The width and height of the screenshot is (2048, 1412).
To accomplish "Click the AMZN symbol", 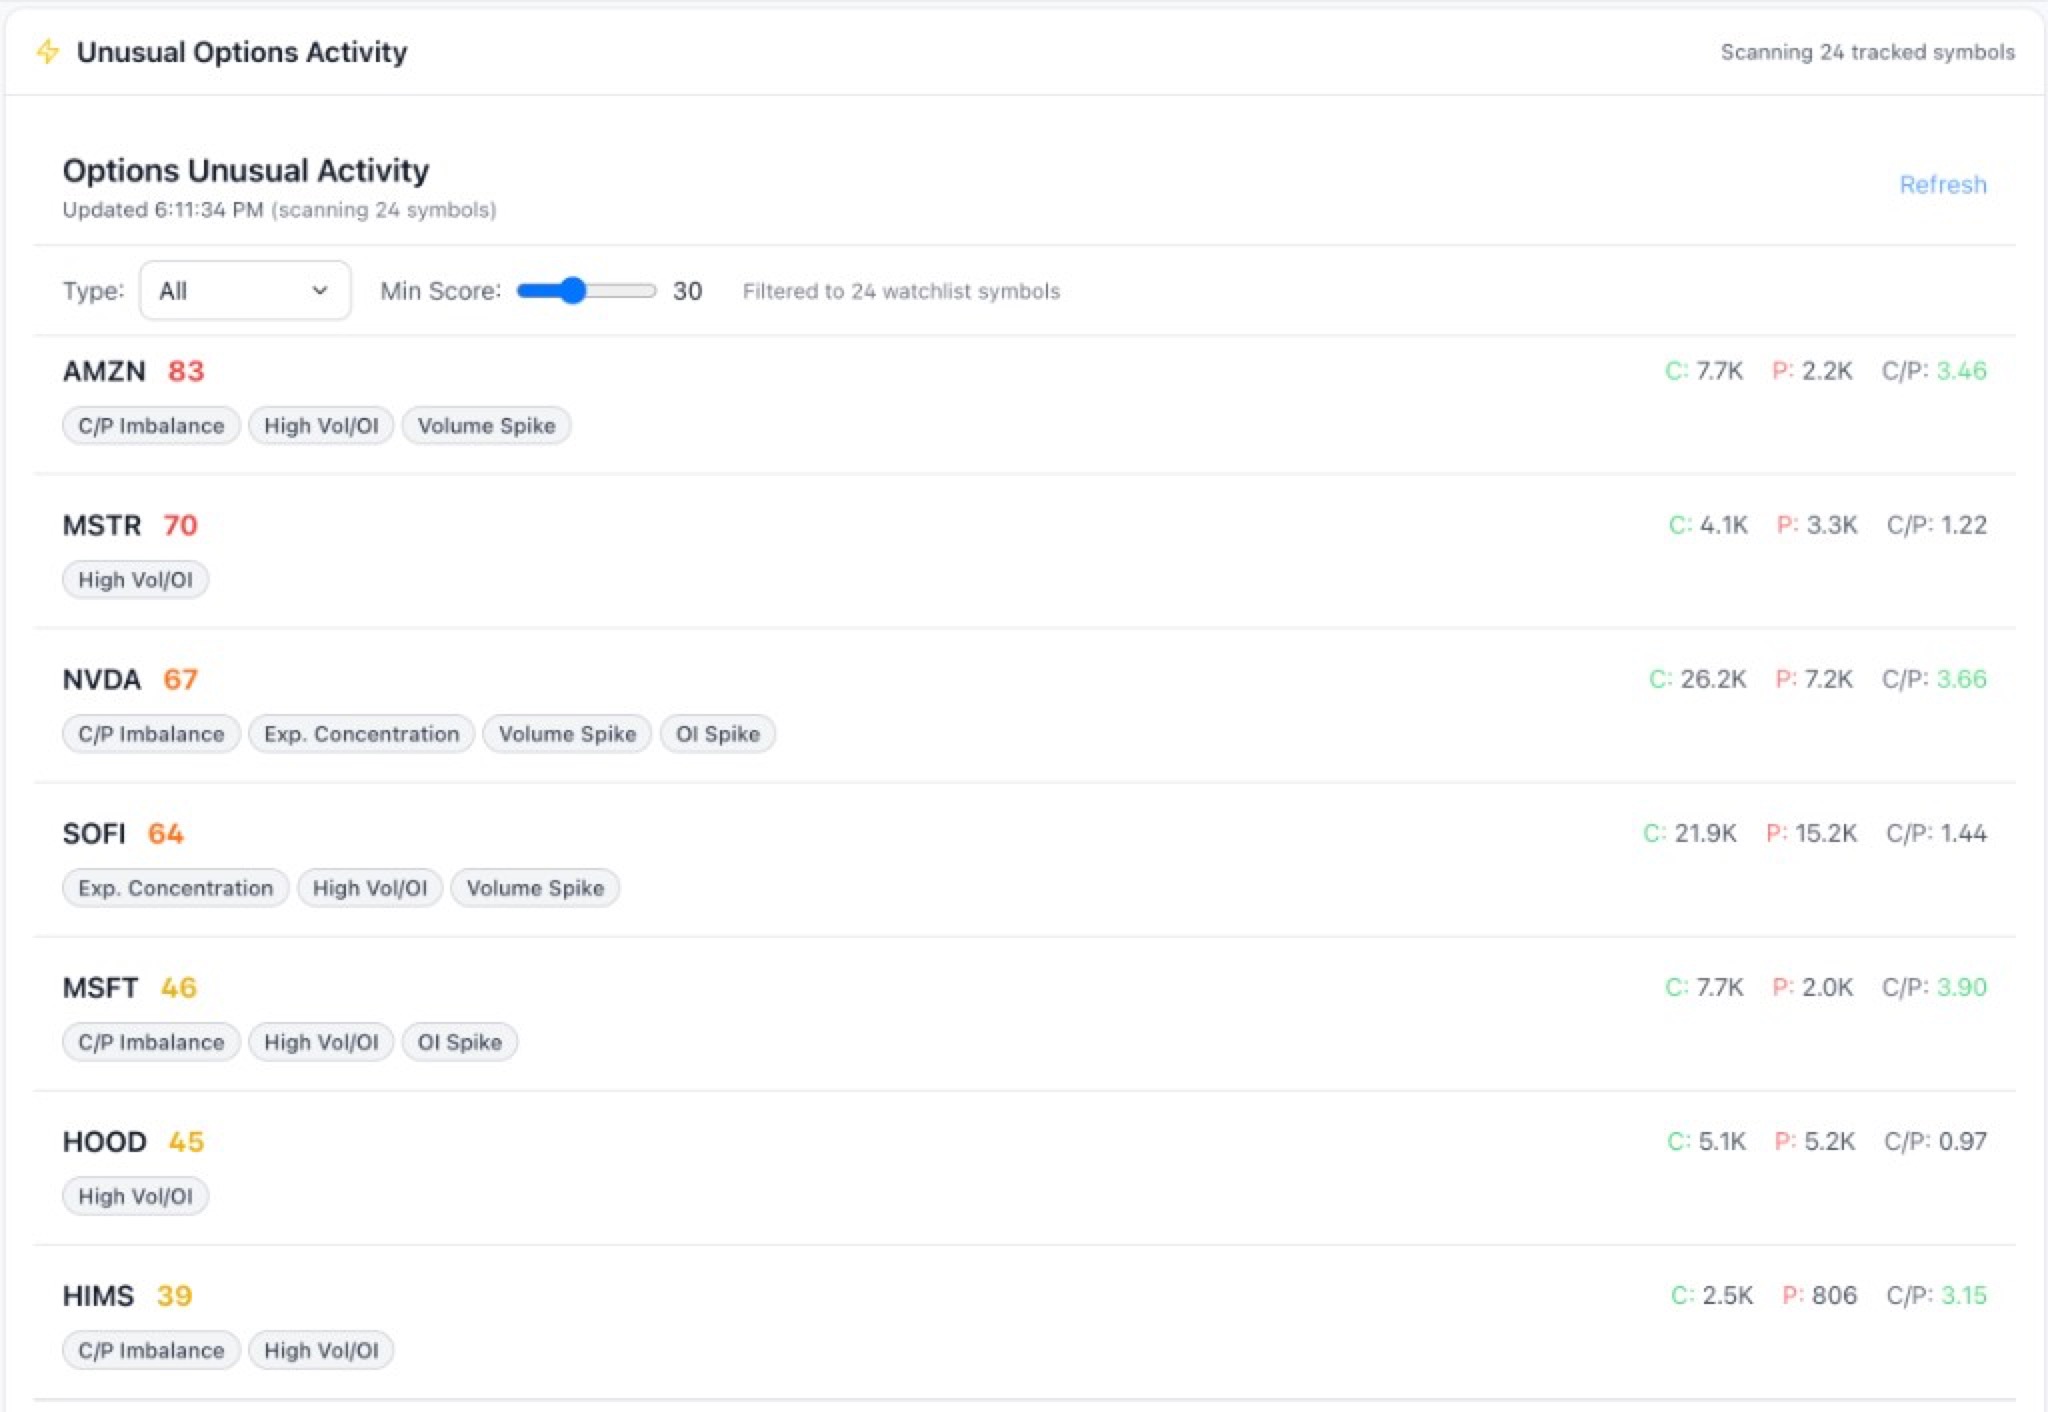I will tap(104, 371).
